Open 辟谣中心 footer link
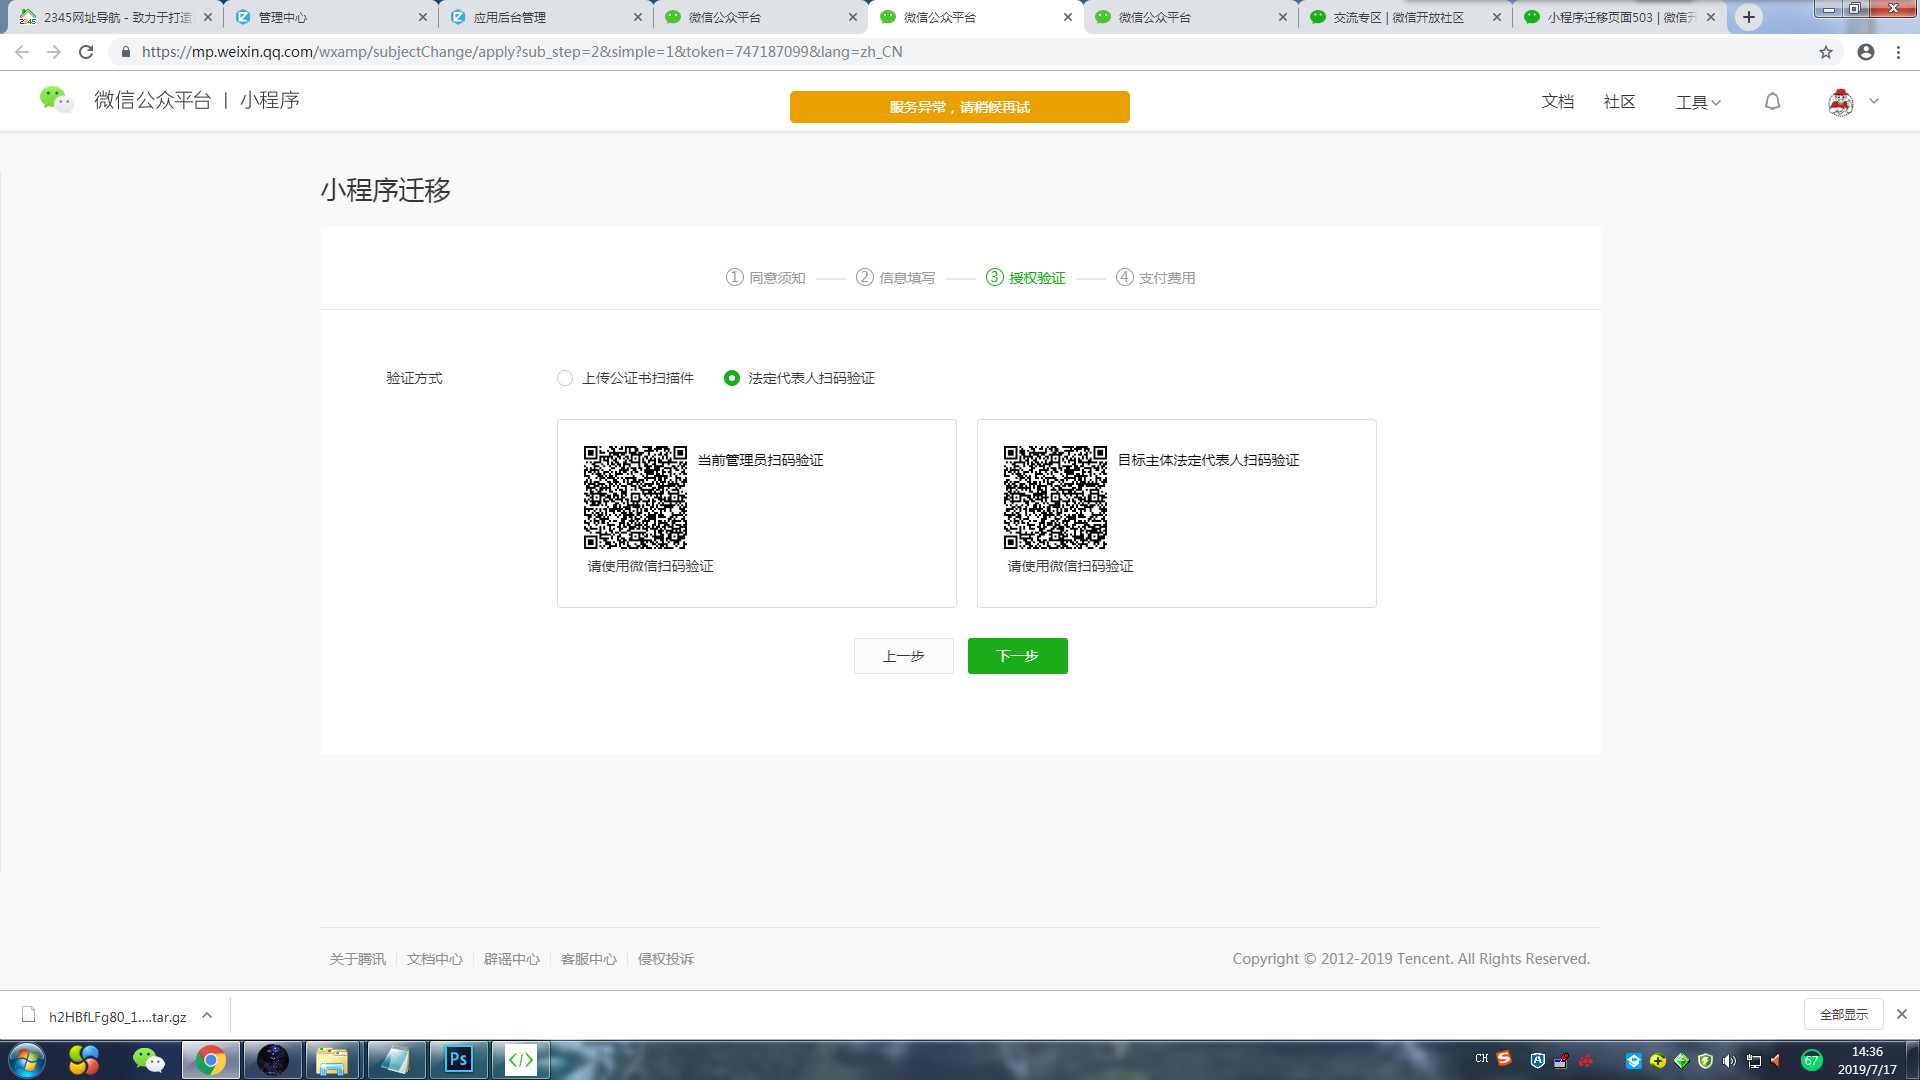Image resolution: width=1920 pixels, height=1080 pixels. click(x=511, y=959)
